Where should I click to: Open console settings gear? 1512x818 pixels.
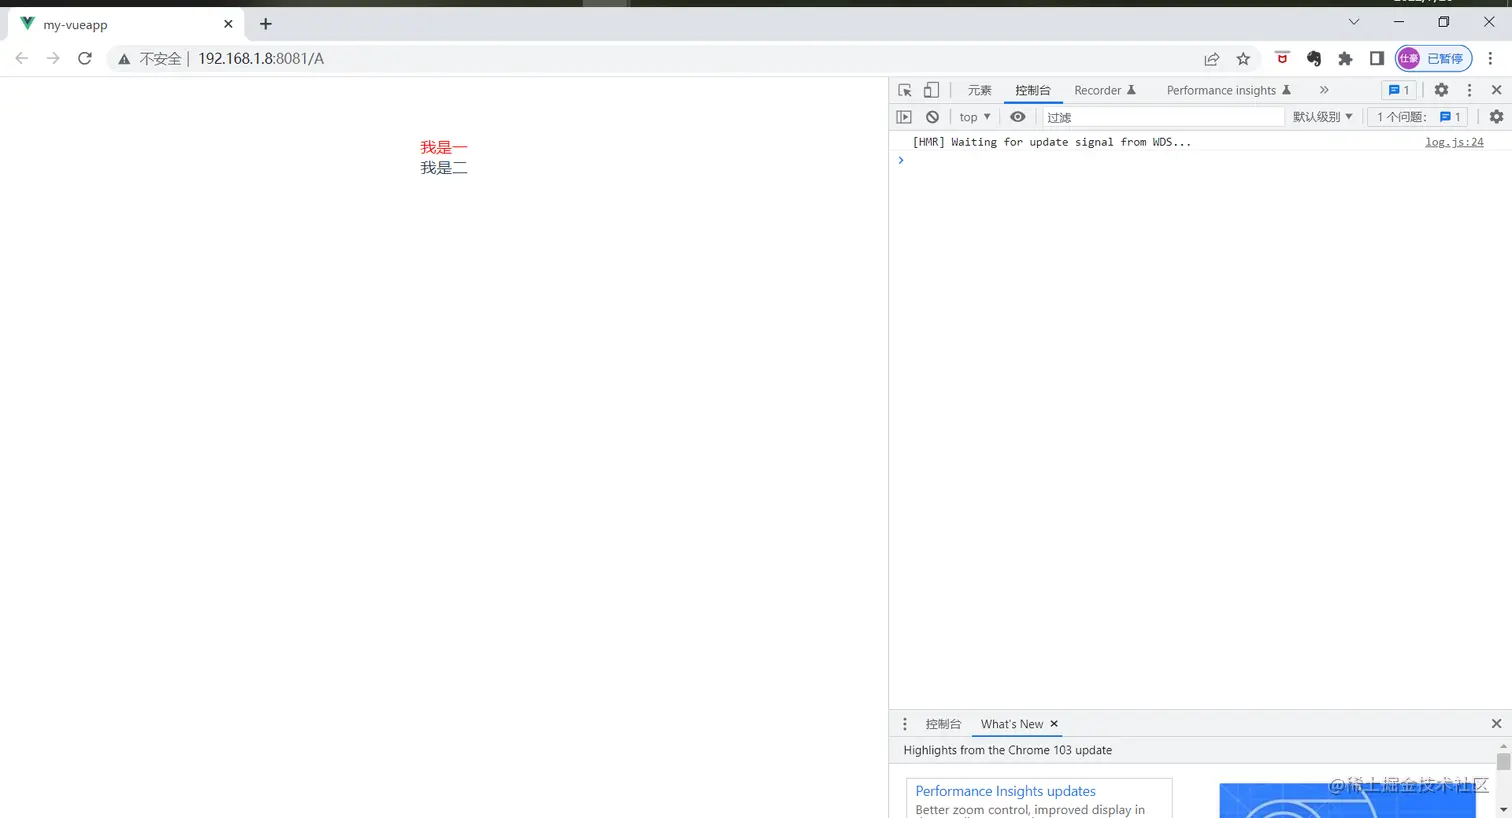point(1496,117)
